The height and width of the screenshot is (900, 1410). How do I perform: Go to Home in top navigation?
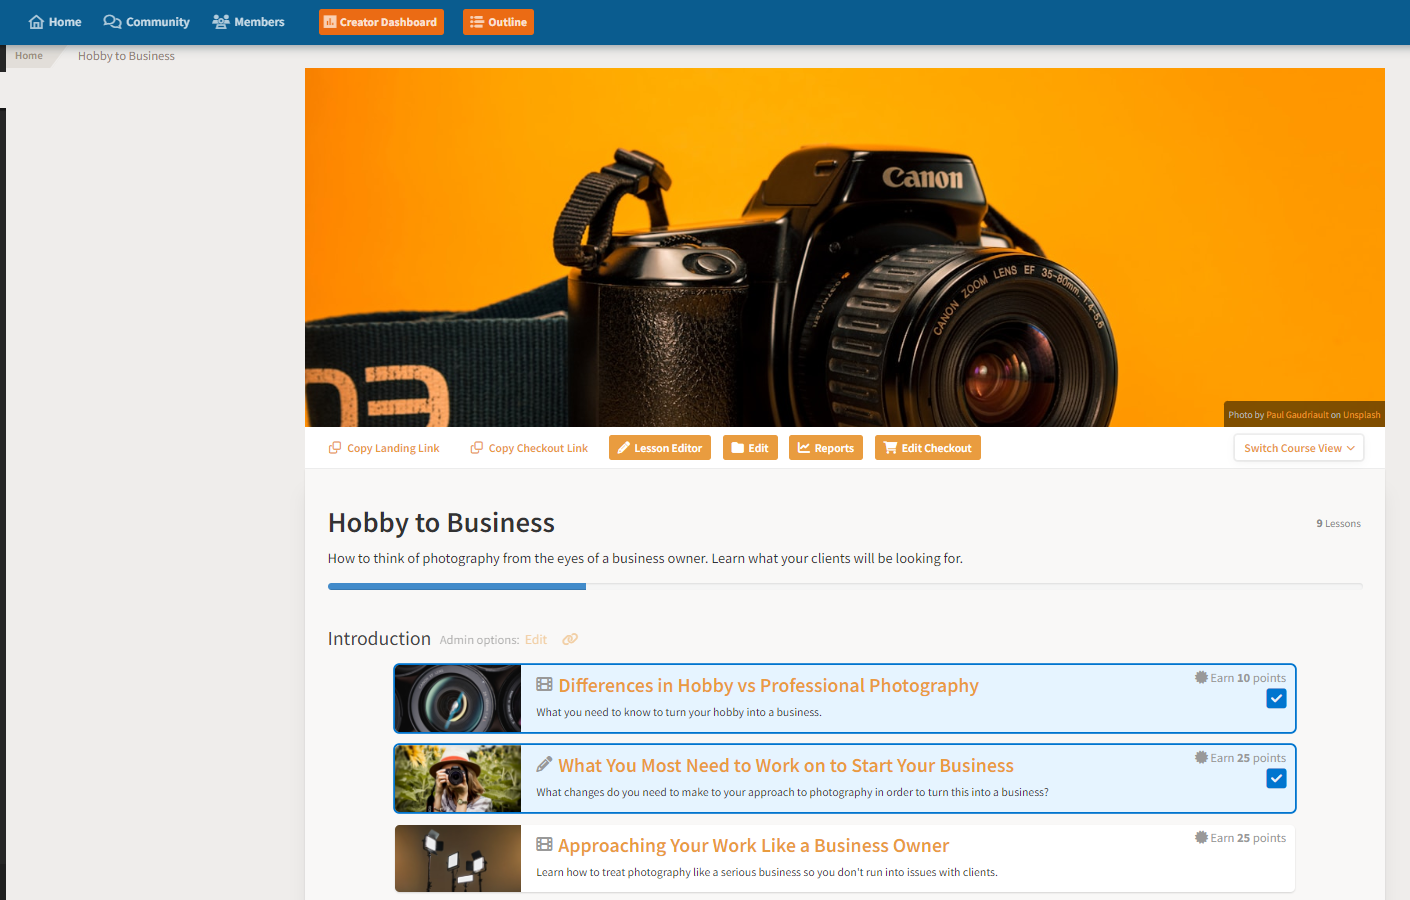point(55,22)
